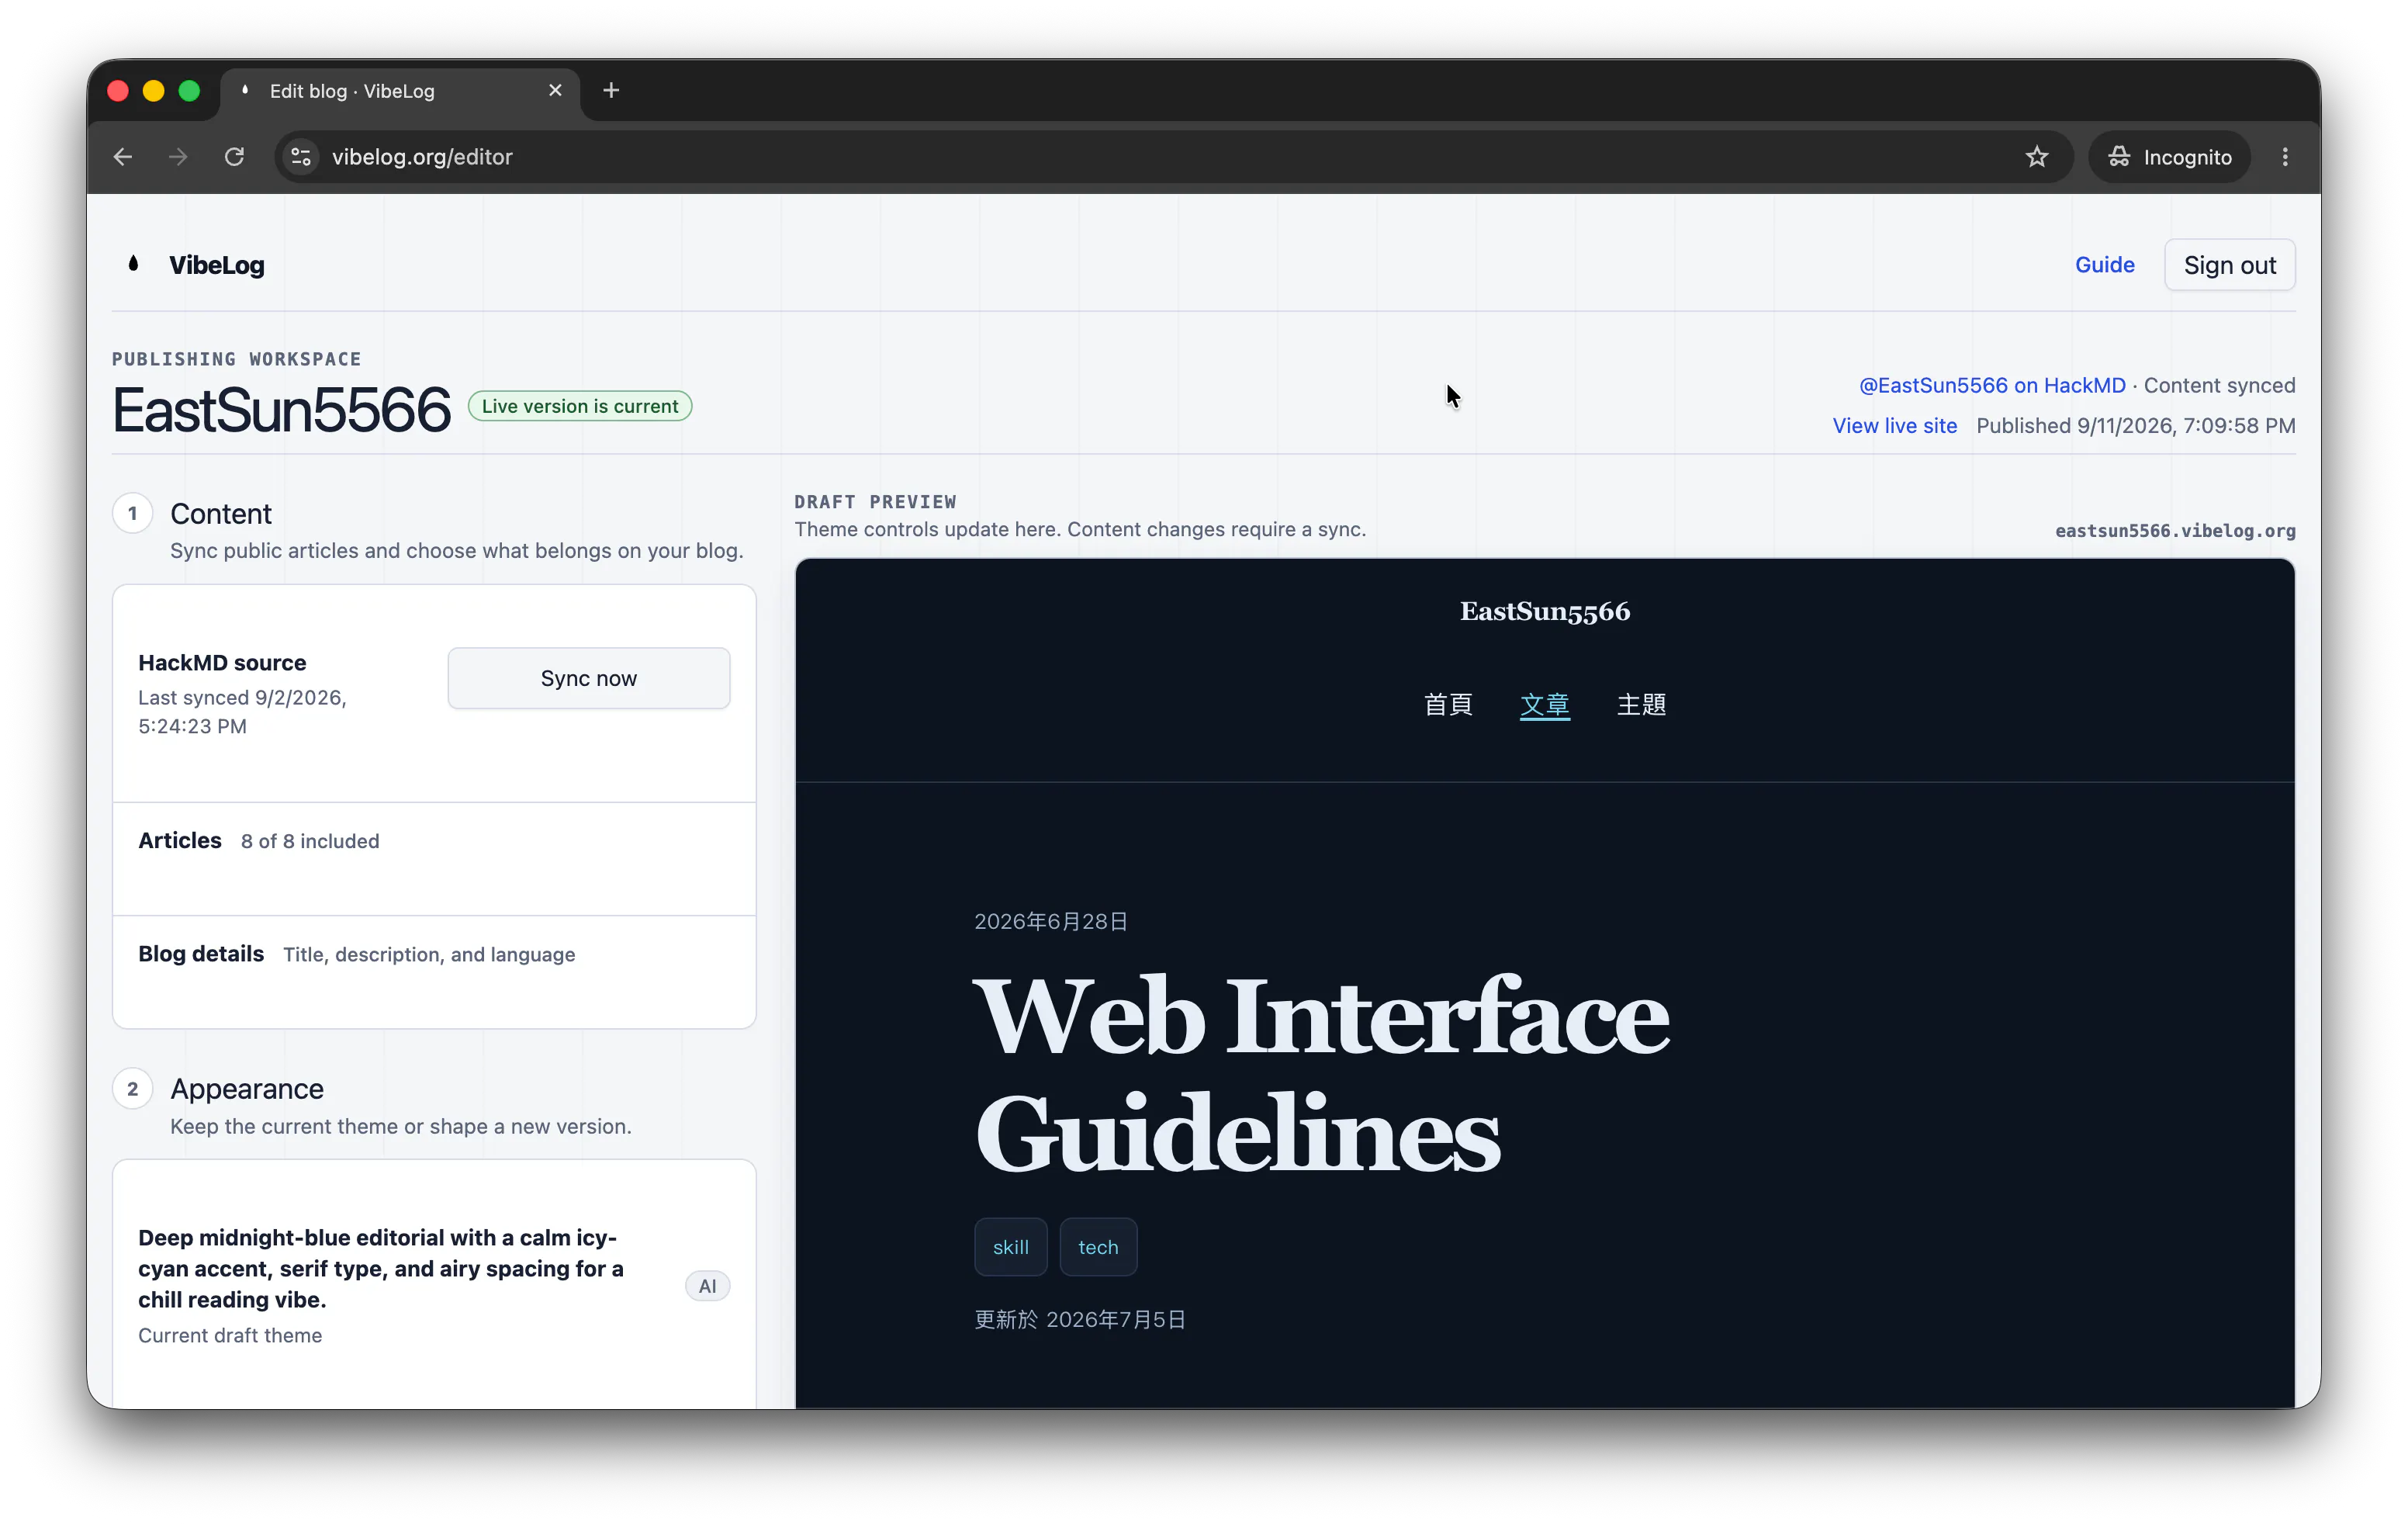Viewport: 2408px width, 1524px height.
Task: Open Chrome three-dot menu
Action: coord(2284,157)
